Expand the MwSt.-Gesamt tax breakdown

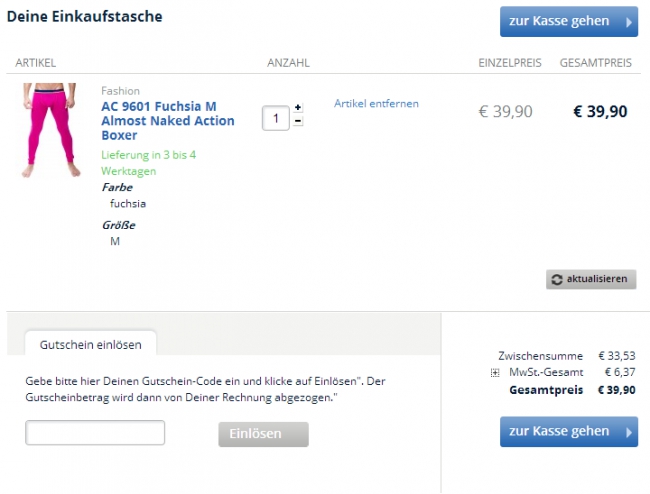(495, 373)
